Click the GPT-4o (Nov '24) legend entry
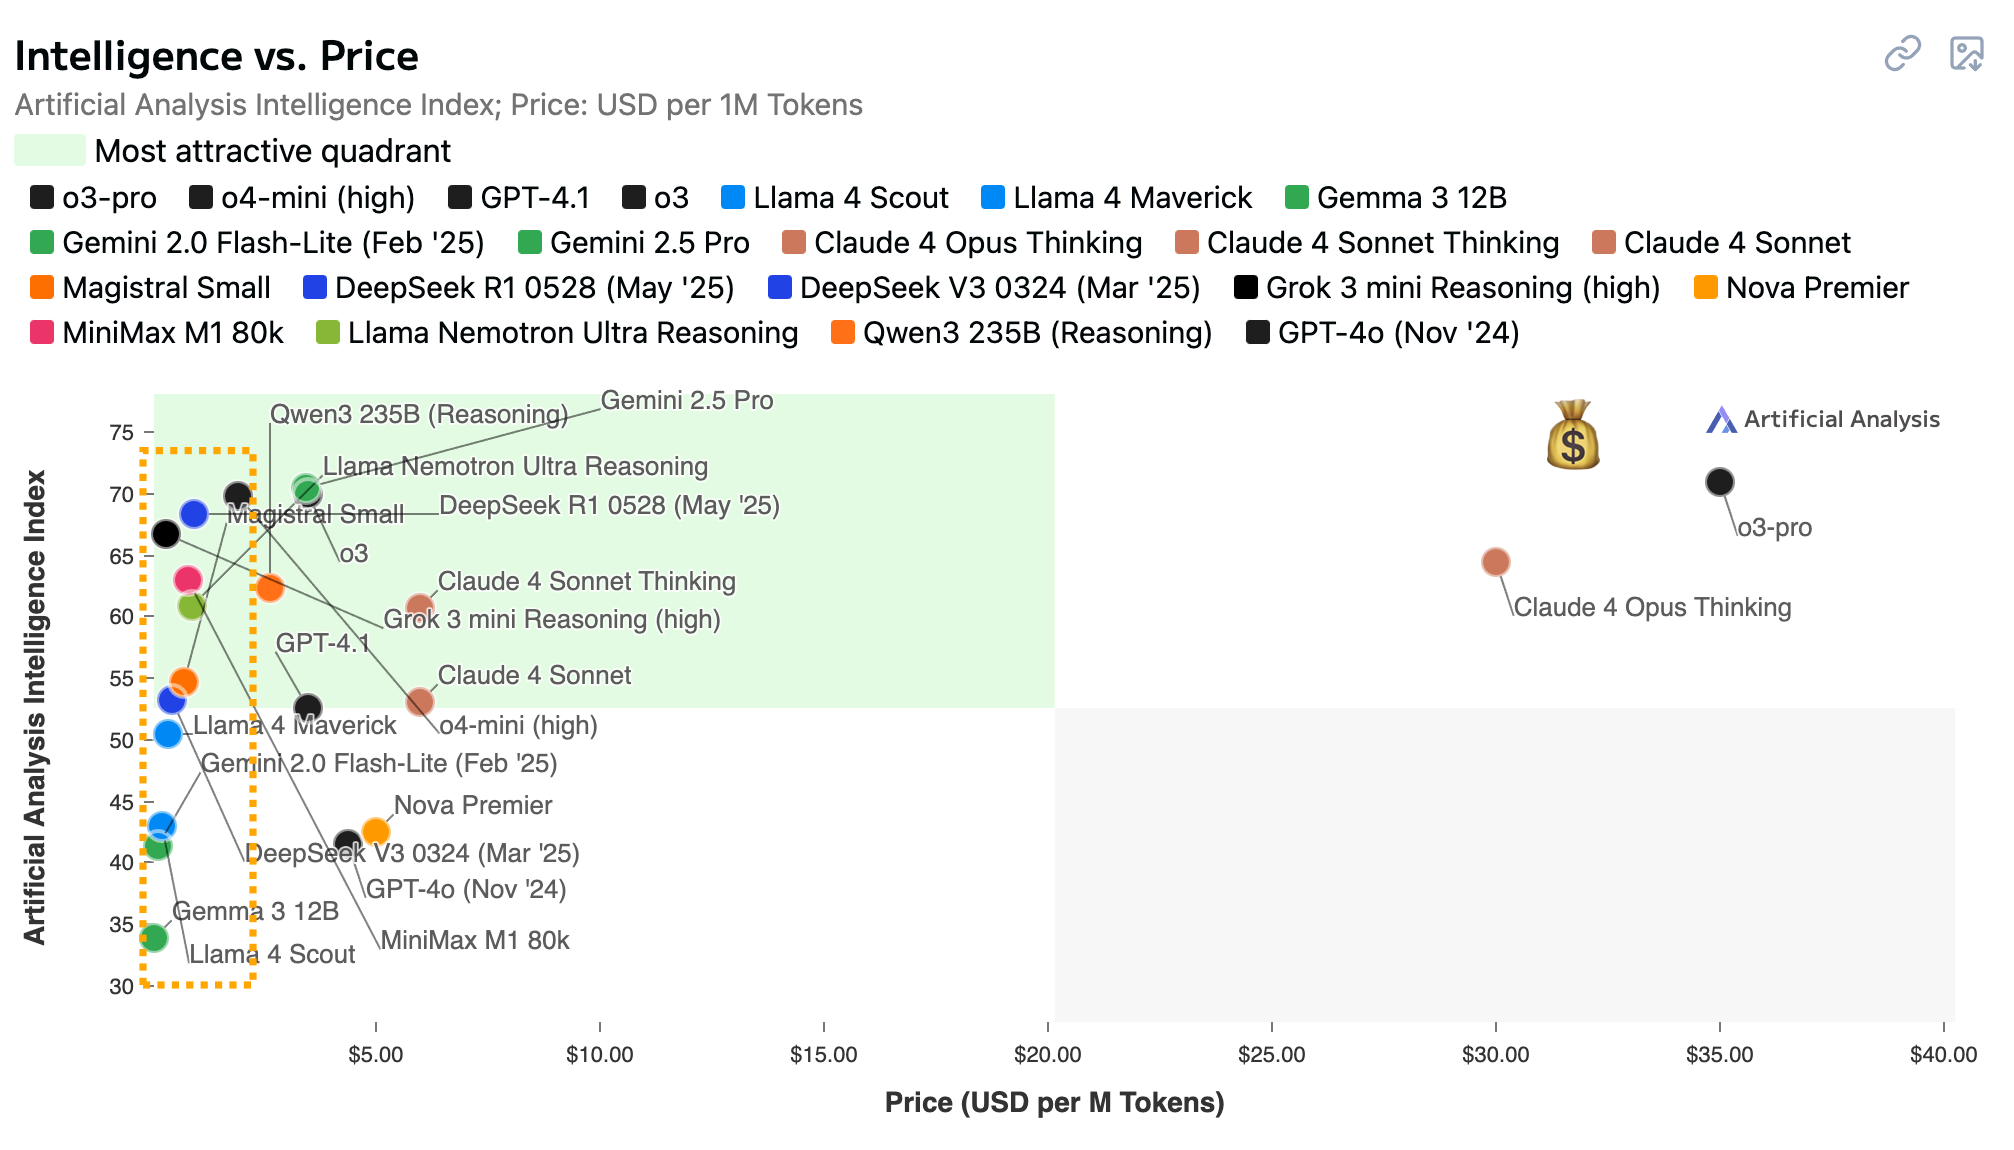 point(1383,333)
